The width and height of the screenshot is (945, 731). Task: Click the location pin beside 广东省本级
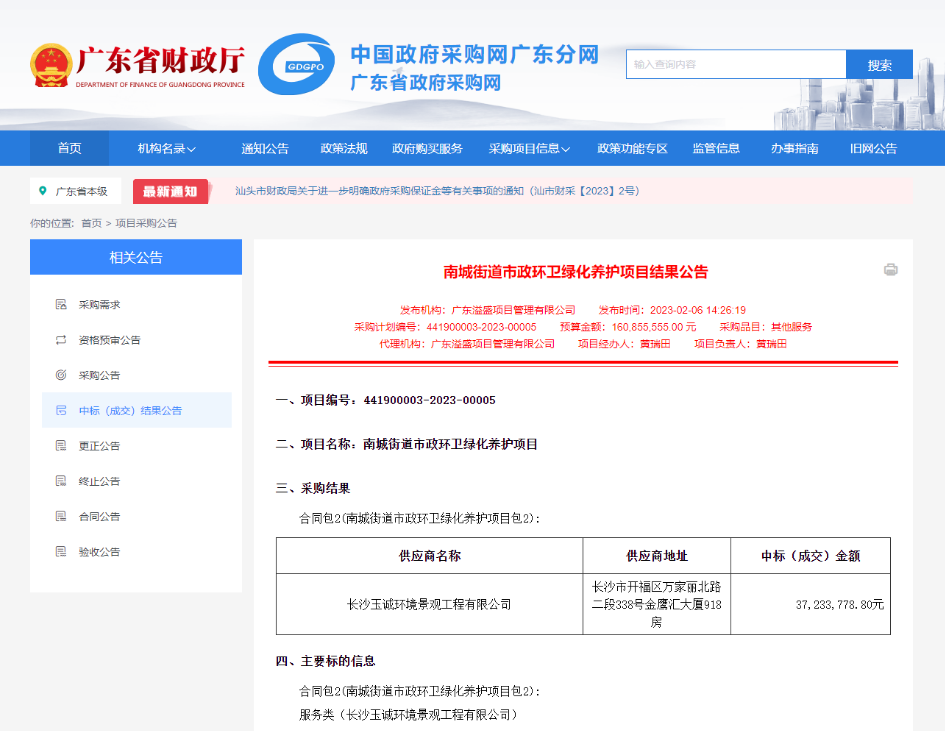pyautogui.click(x=42, y=190)
